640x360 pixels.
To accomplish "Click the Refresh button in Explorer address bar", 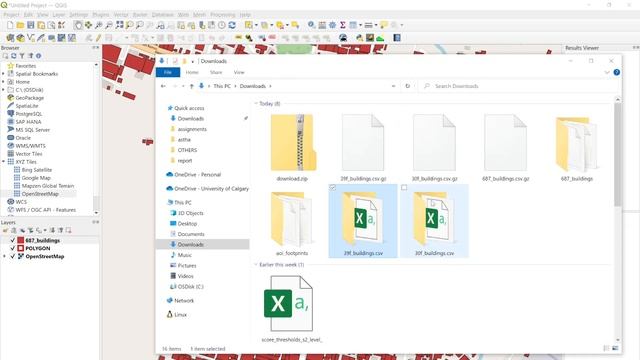I will tap(407, 86).
